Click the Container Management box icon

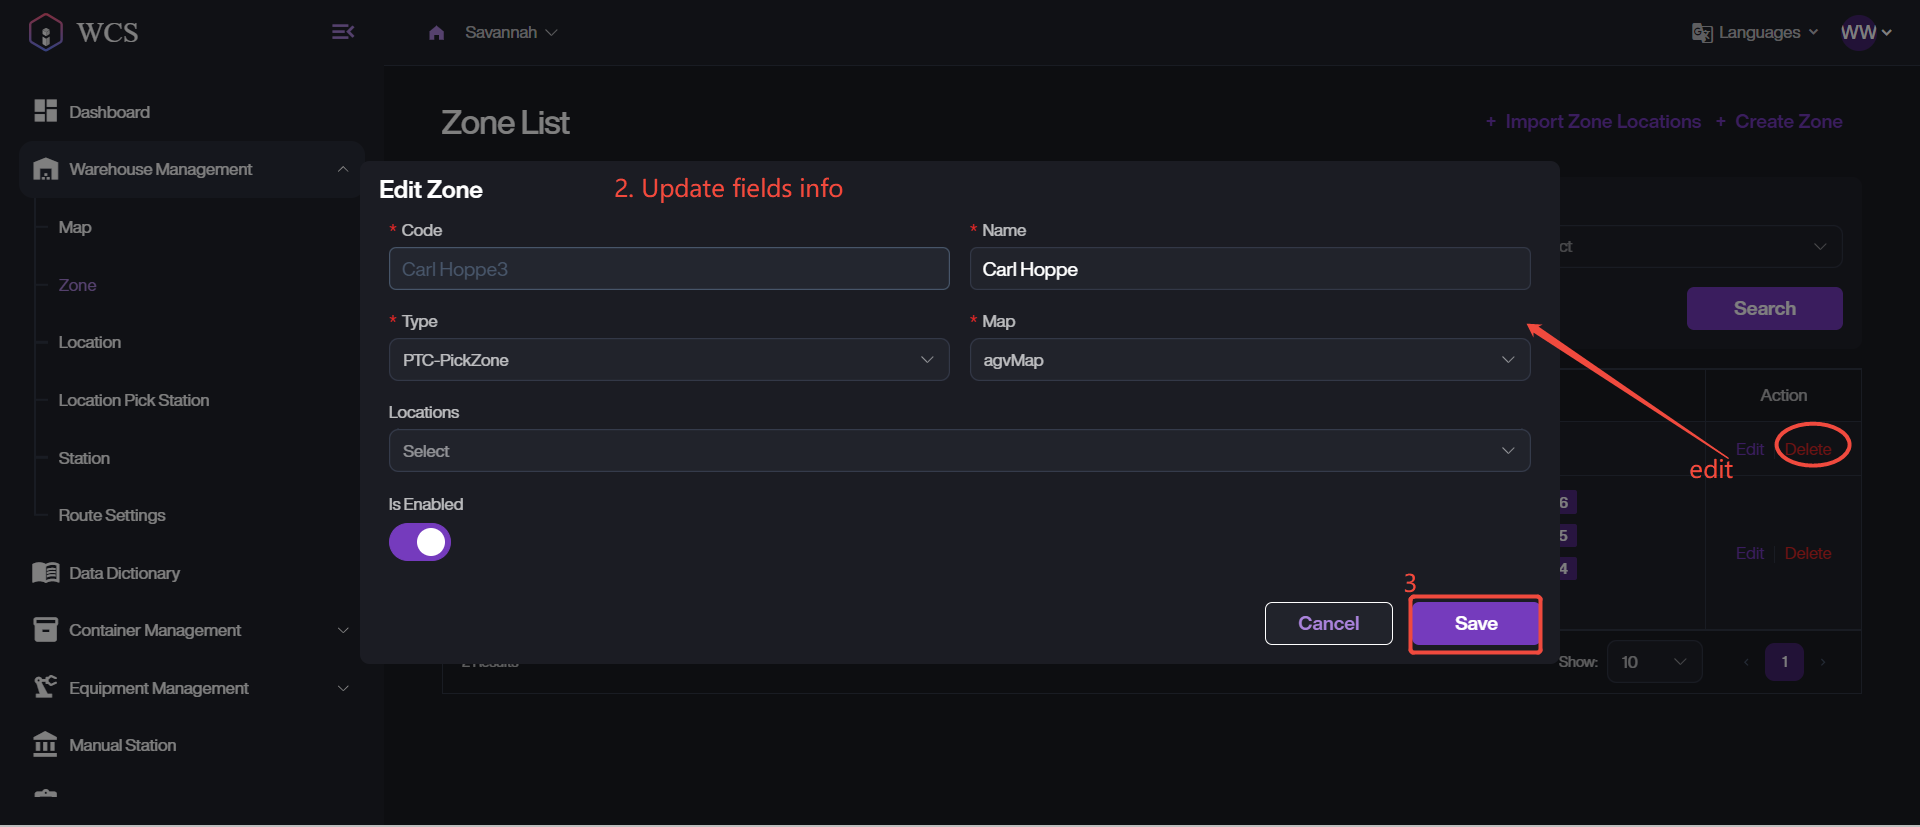click(45, 630)
